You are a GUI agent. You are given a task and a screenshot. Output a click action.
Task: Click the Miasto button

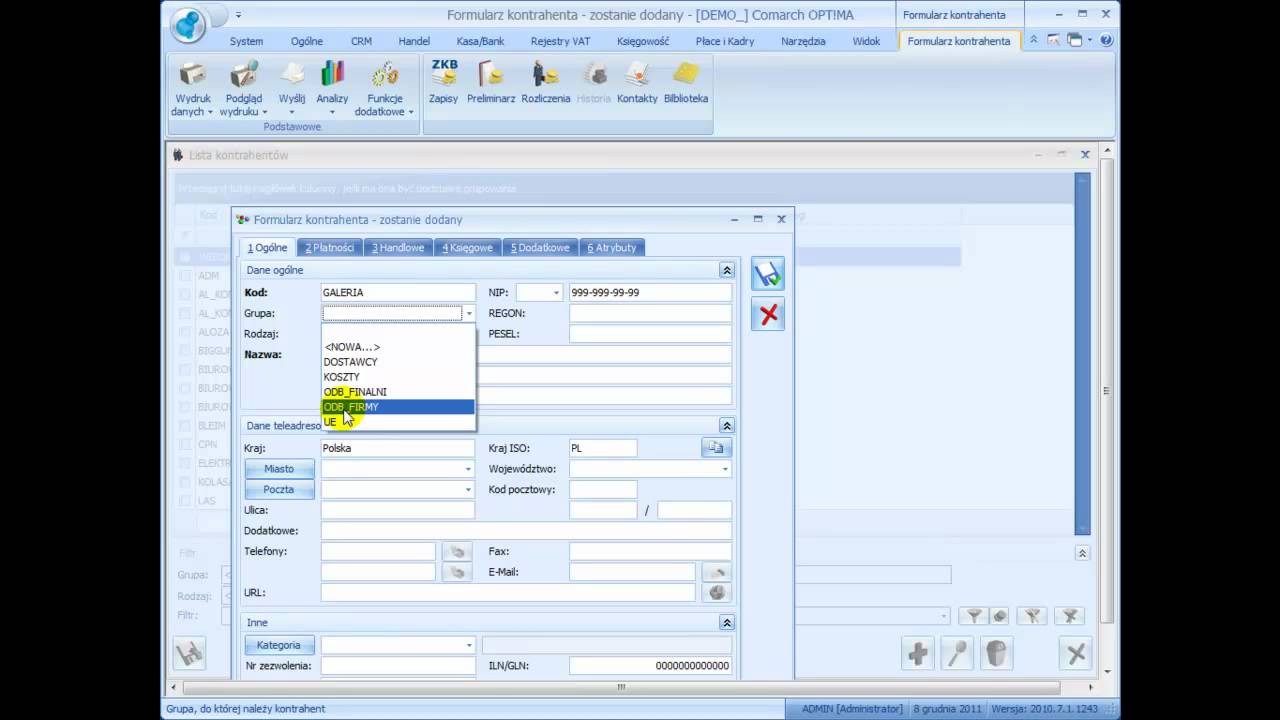pyautogui.click(x=279, y=469)
